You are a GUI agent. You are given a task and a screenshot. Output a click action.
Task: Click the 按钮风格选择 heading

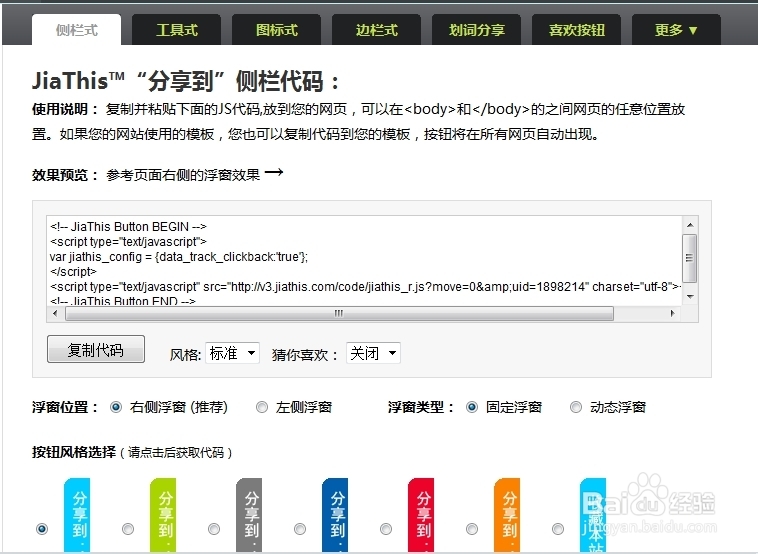tap(74, 452)
